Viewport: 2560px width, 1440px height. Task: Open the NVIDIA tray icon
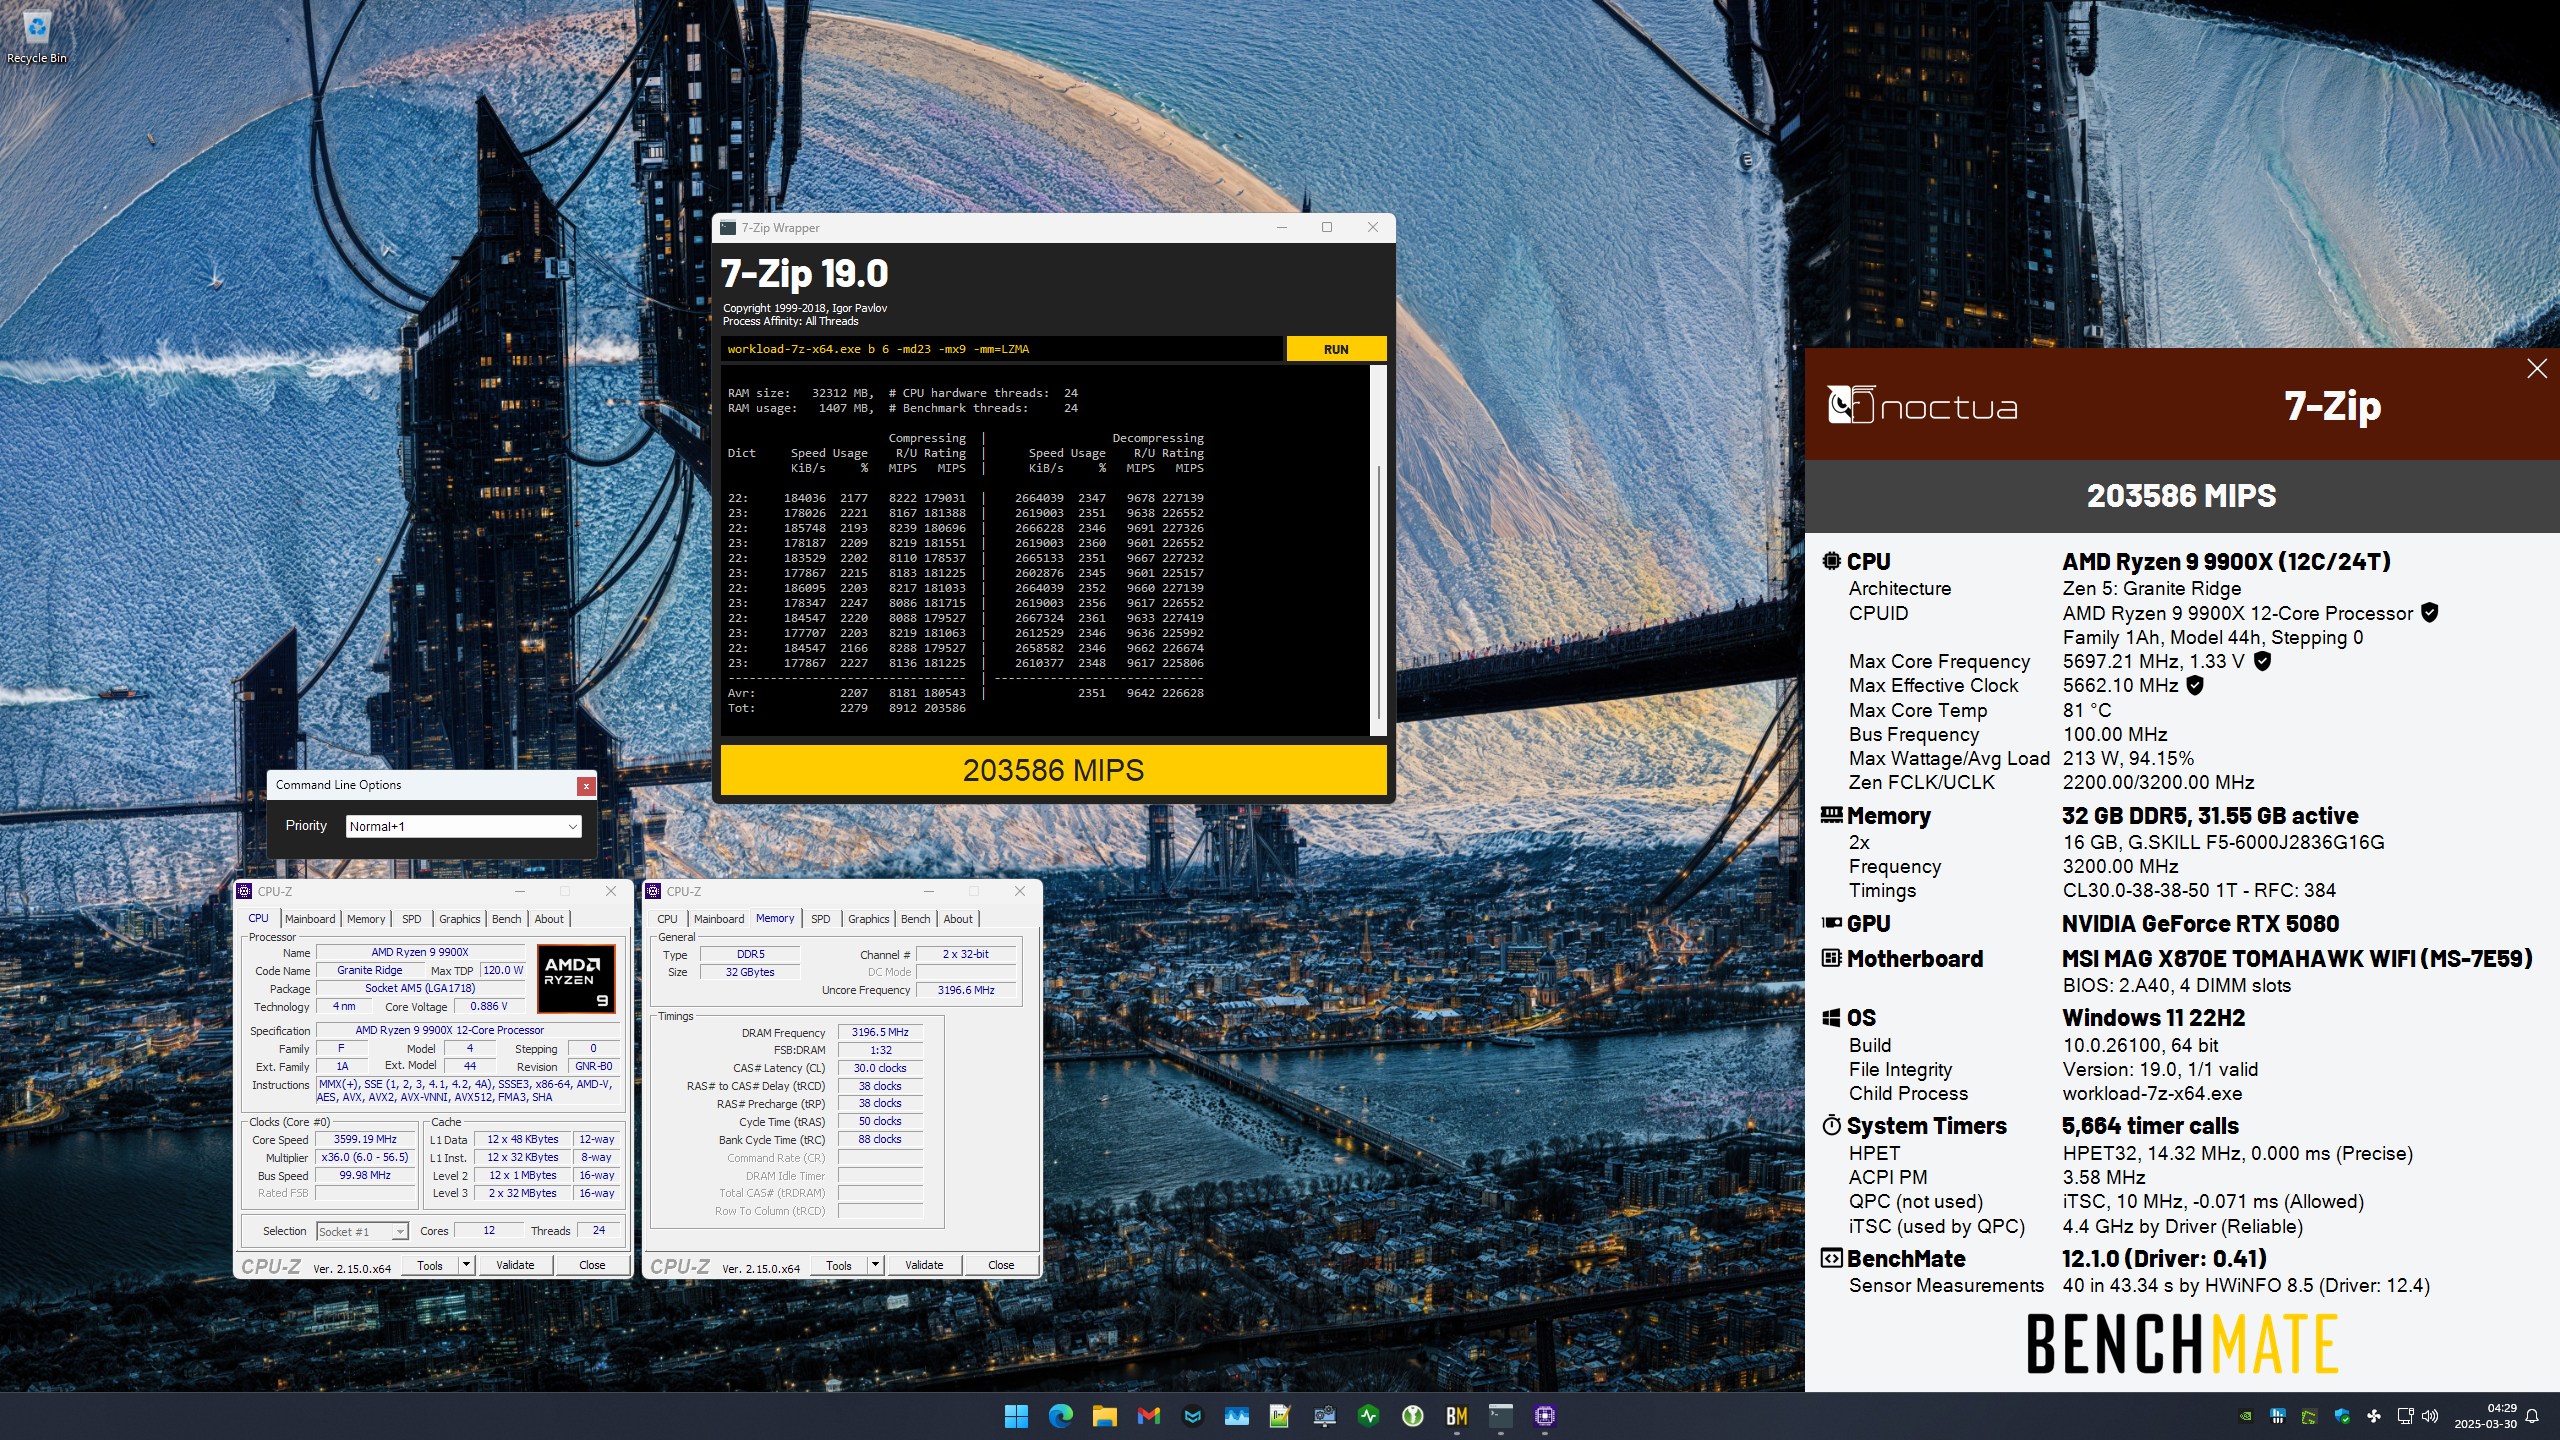coord(2246,1416)
